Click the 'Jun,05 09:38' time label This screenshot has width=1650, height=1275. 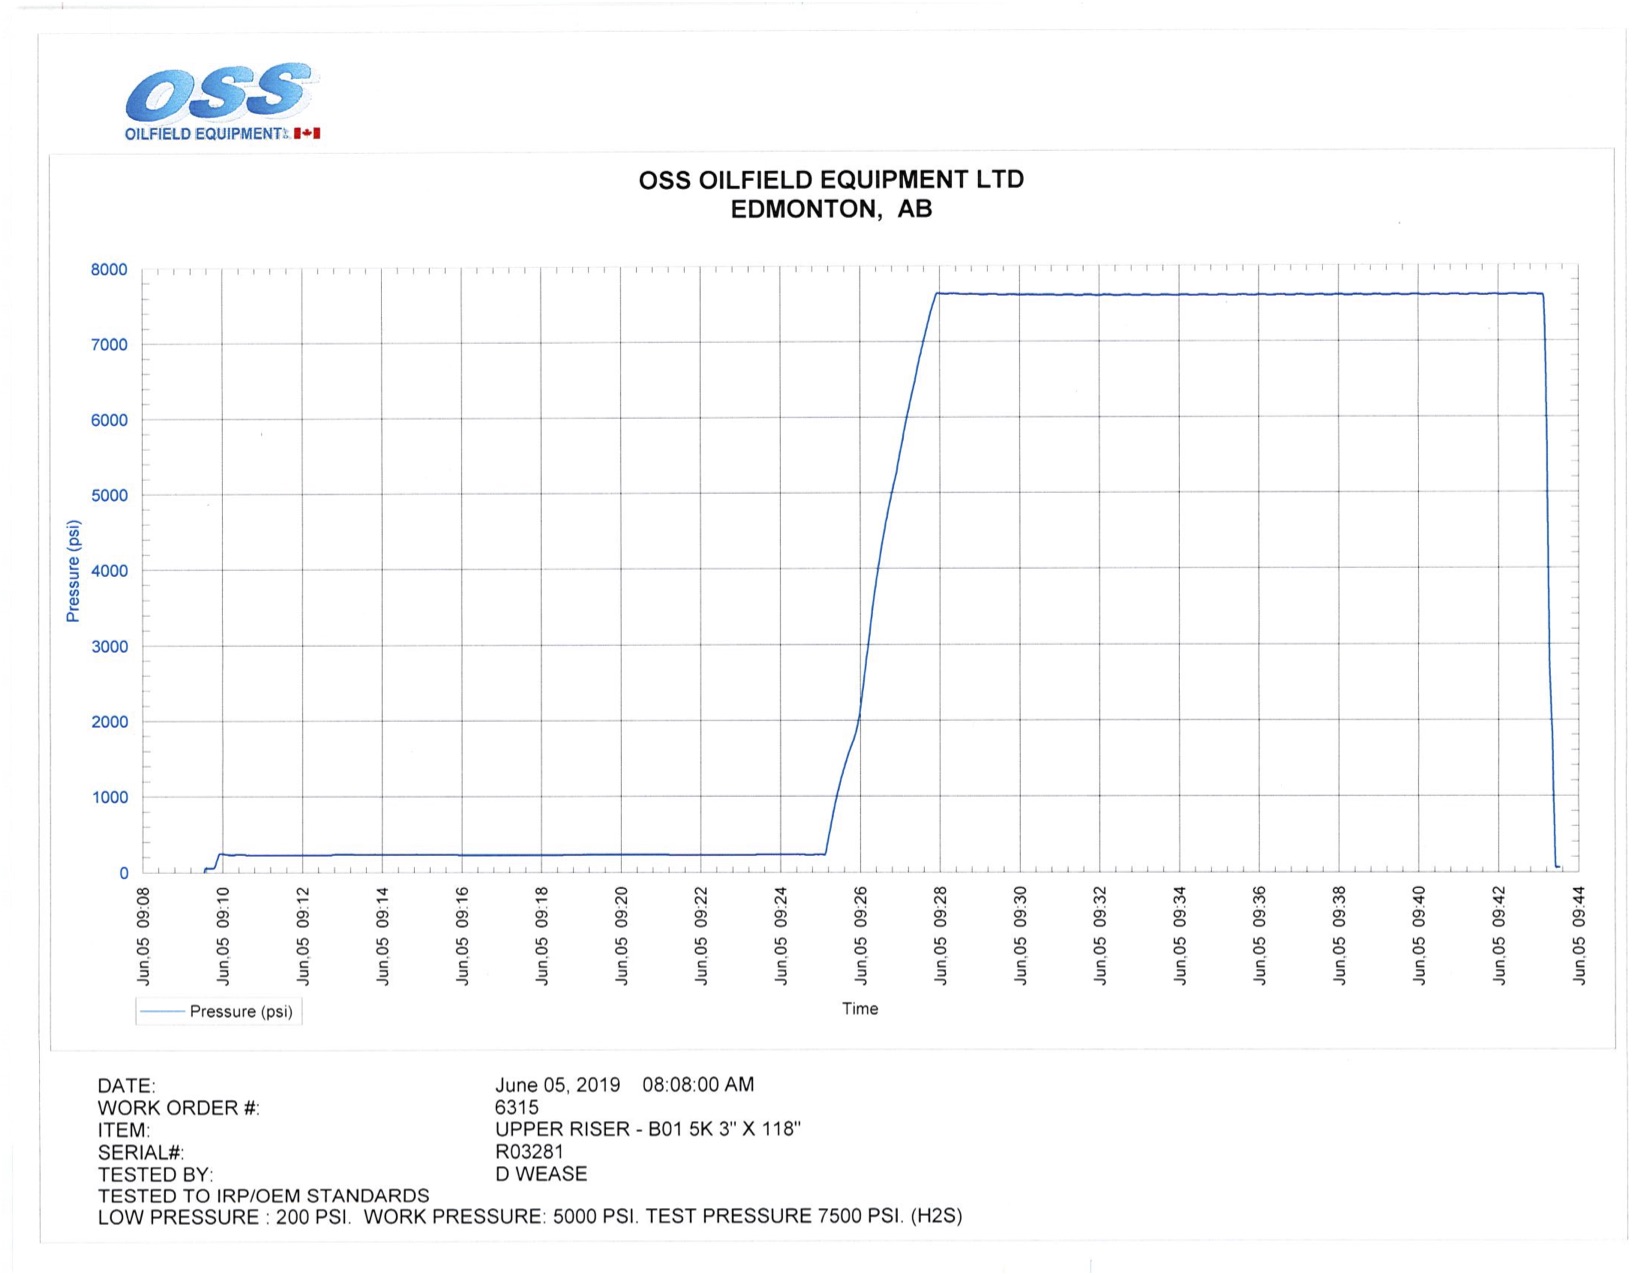point(1340,936)
